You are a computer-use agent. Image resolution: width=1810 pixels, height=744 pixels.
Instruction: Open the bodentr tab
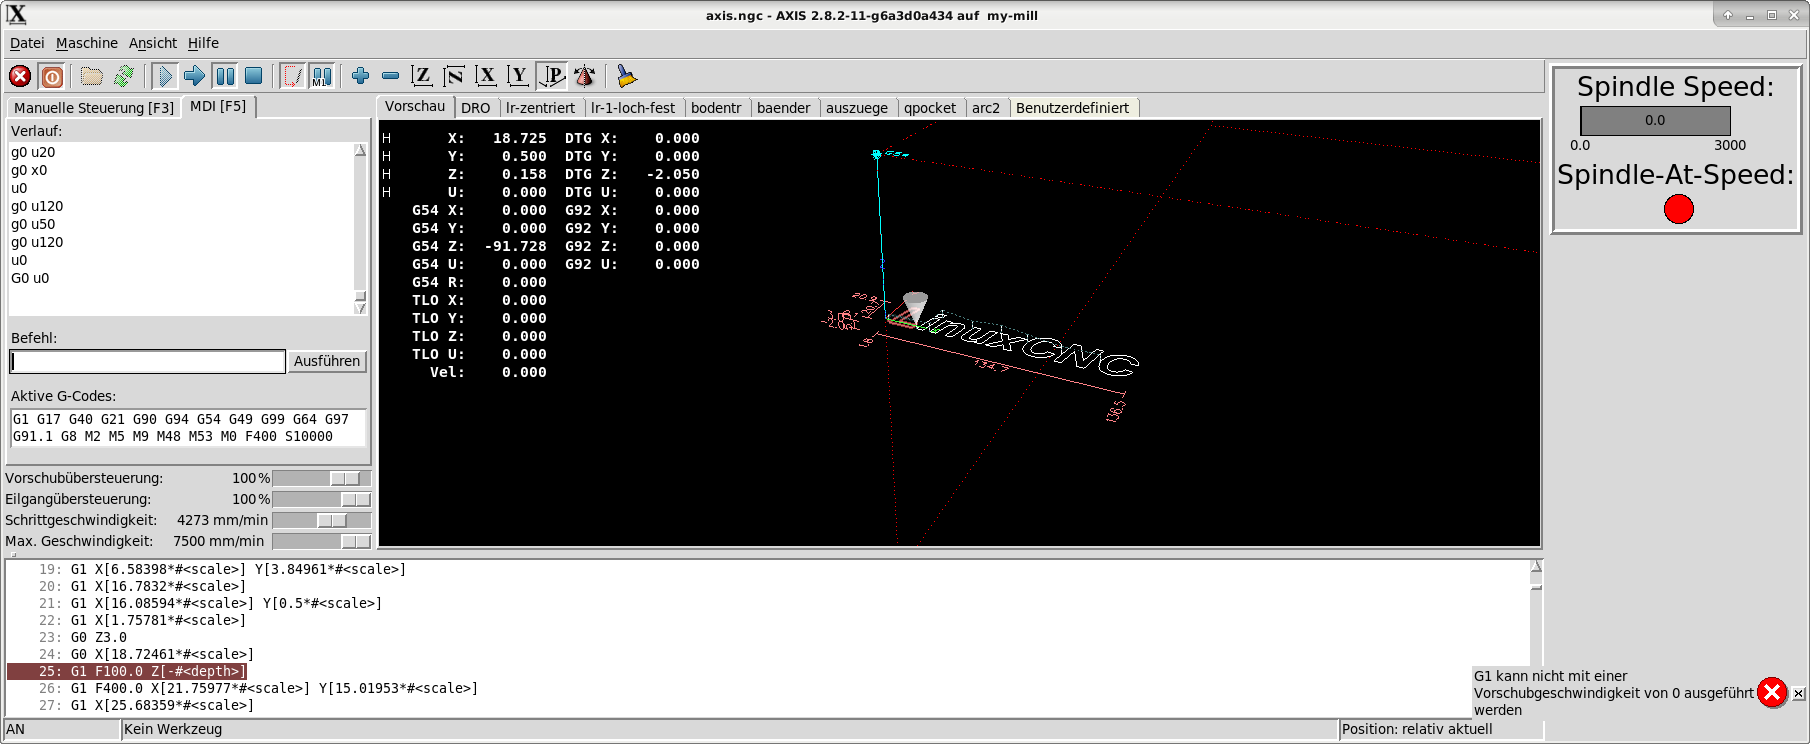(716, 108)
